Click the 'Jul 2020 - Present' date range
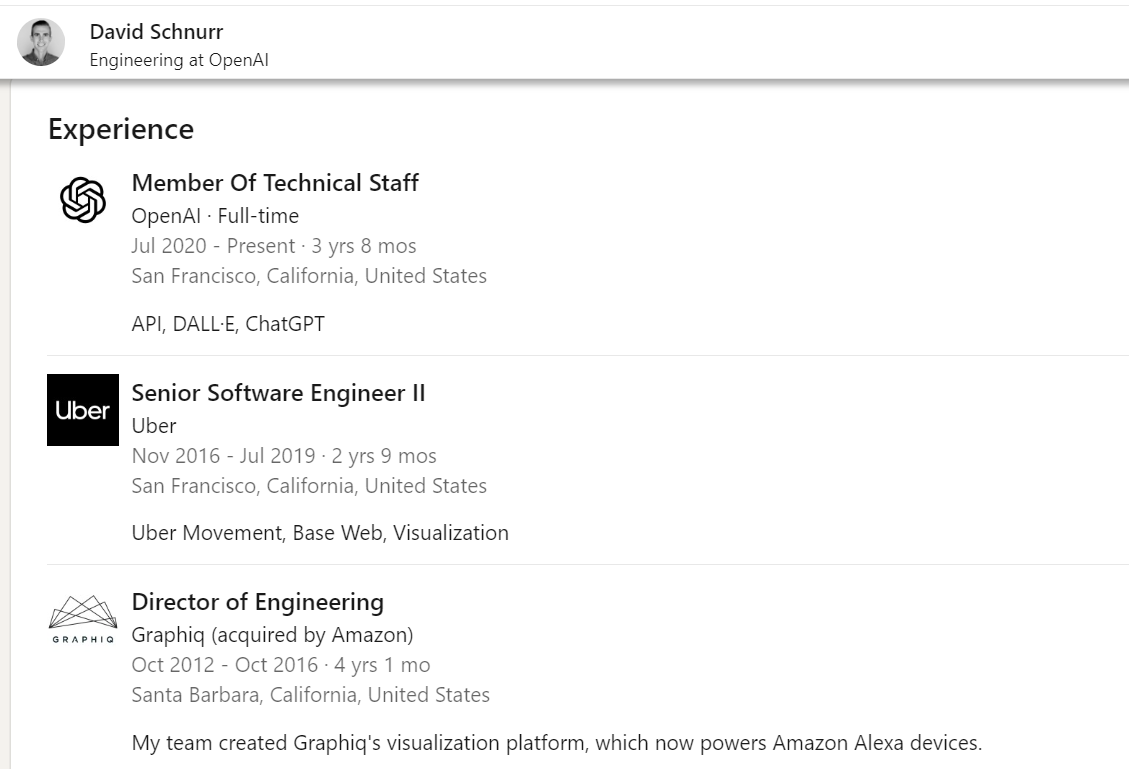Screen dimensions: 1129x769 pyautogui.click(x=213, y=246)
